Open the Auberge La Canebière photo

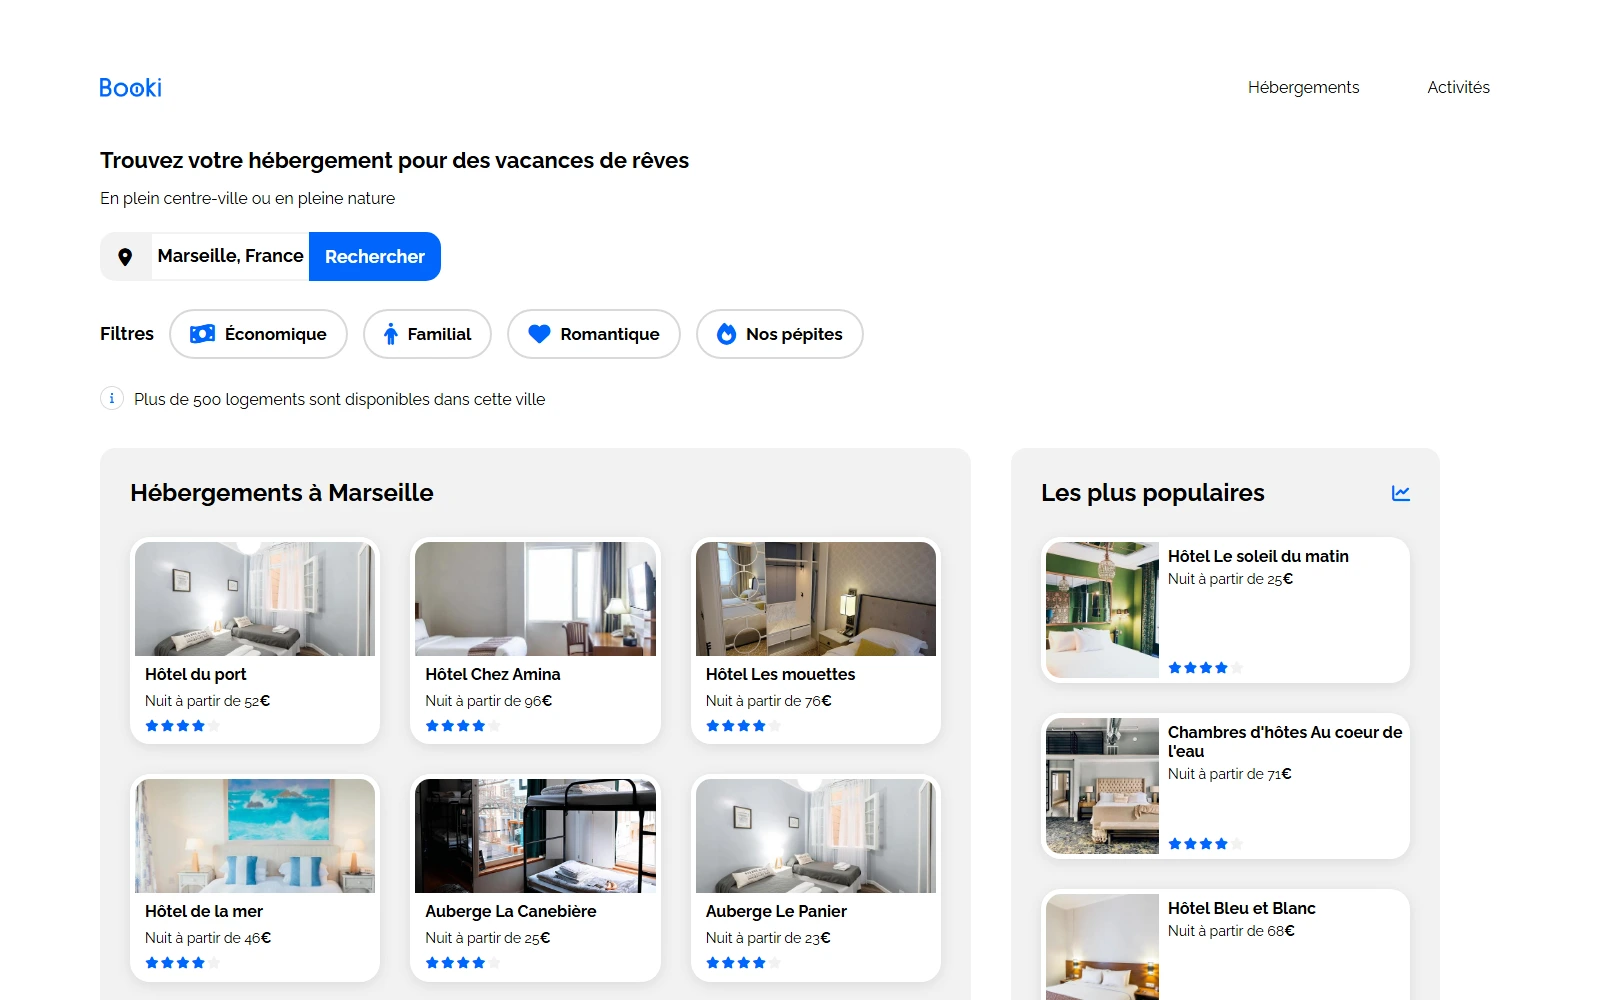pyautogui.click(x=536, y=836)
